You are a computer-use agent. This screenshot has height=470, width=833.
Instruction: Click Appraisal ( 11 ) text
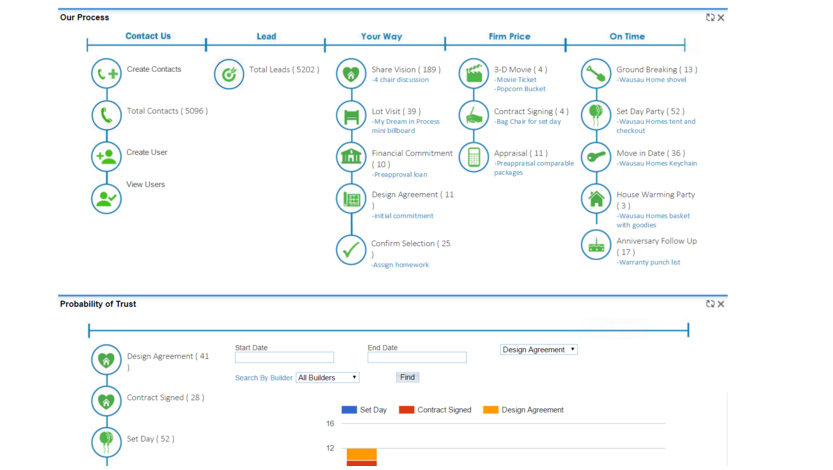(x=521, y=153)
